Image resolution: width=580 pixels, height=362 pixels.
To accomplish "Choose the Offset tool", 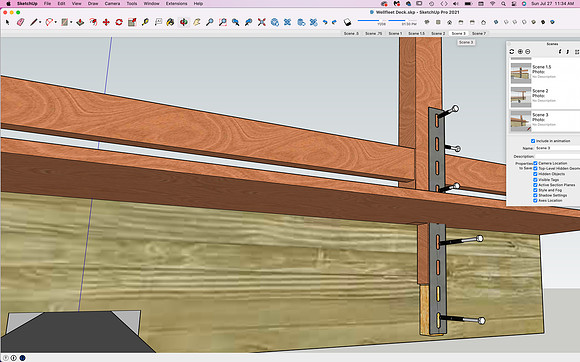I will click(x=93, y=23).
